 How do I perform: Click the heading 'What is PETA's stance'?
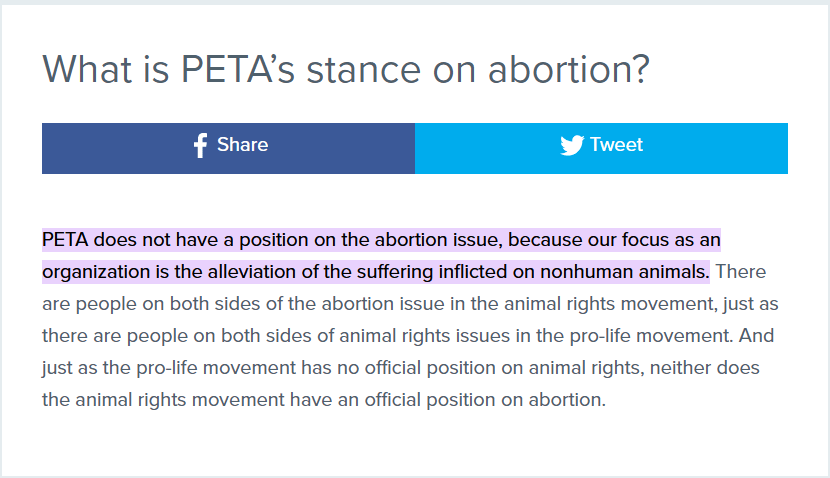click(x=232, y=69)
